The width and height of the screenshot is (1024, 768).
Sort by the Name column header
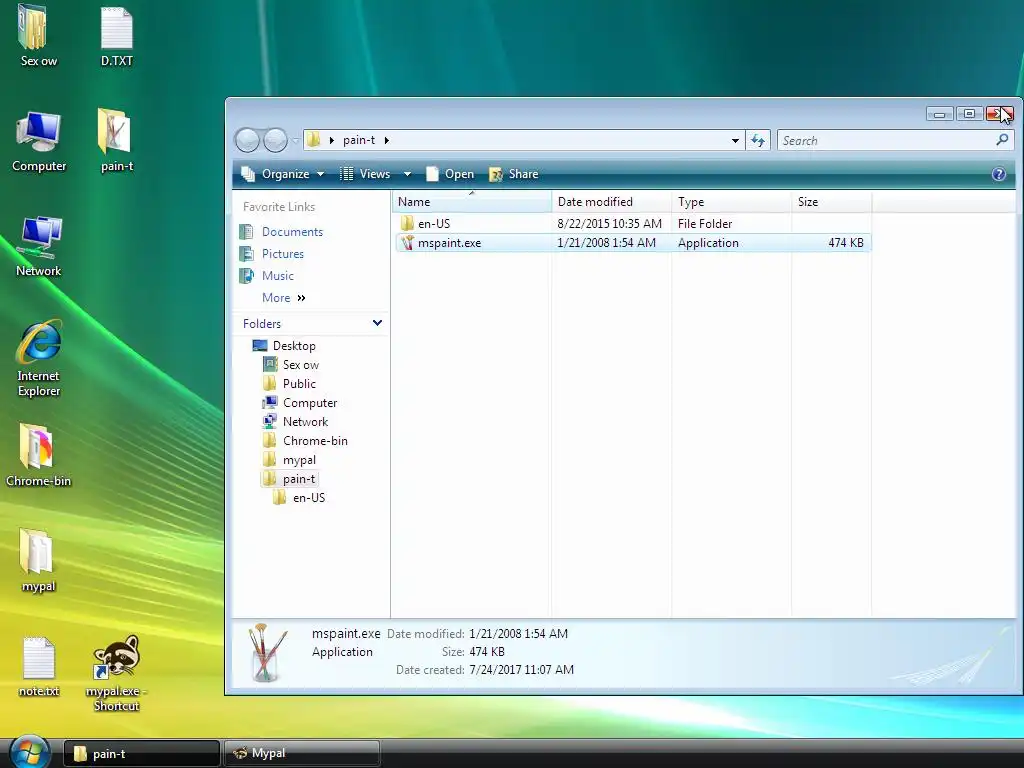click(472, 202)
